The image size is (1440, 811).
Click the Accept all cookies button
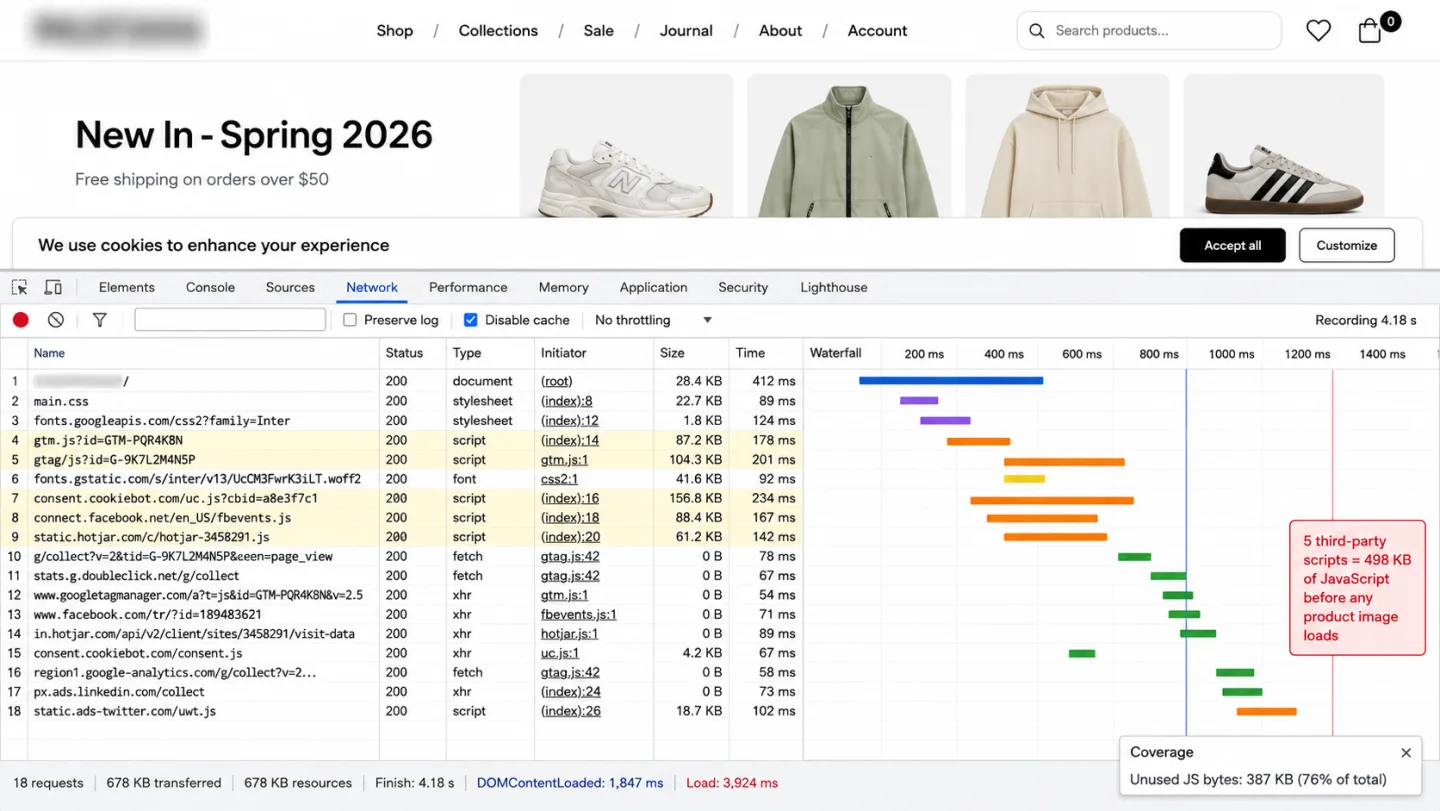(x=1232, y=245)
